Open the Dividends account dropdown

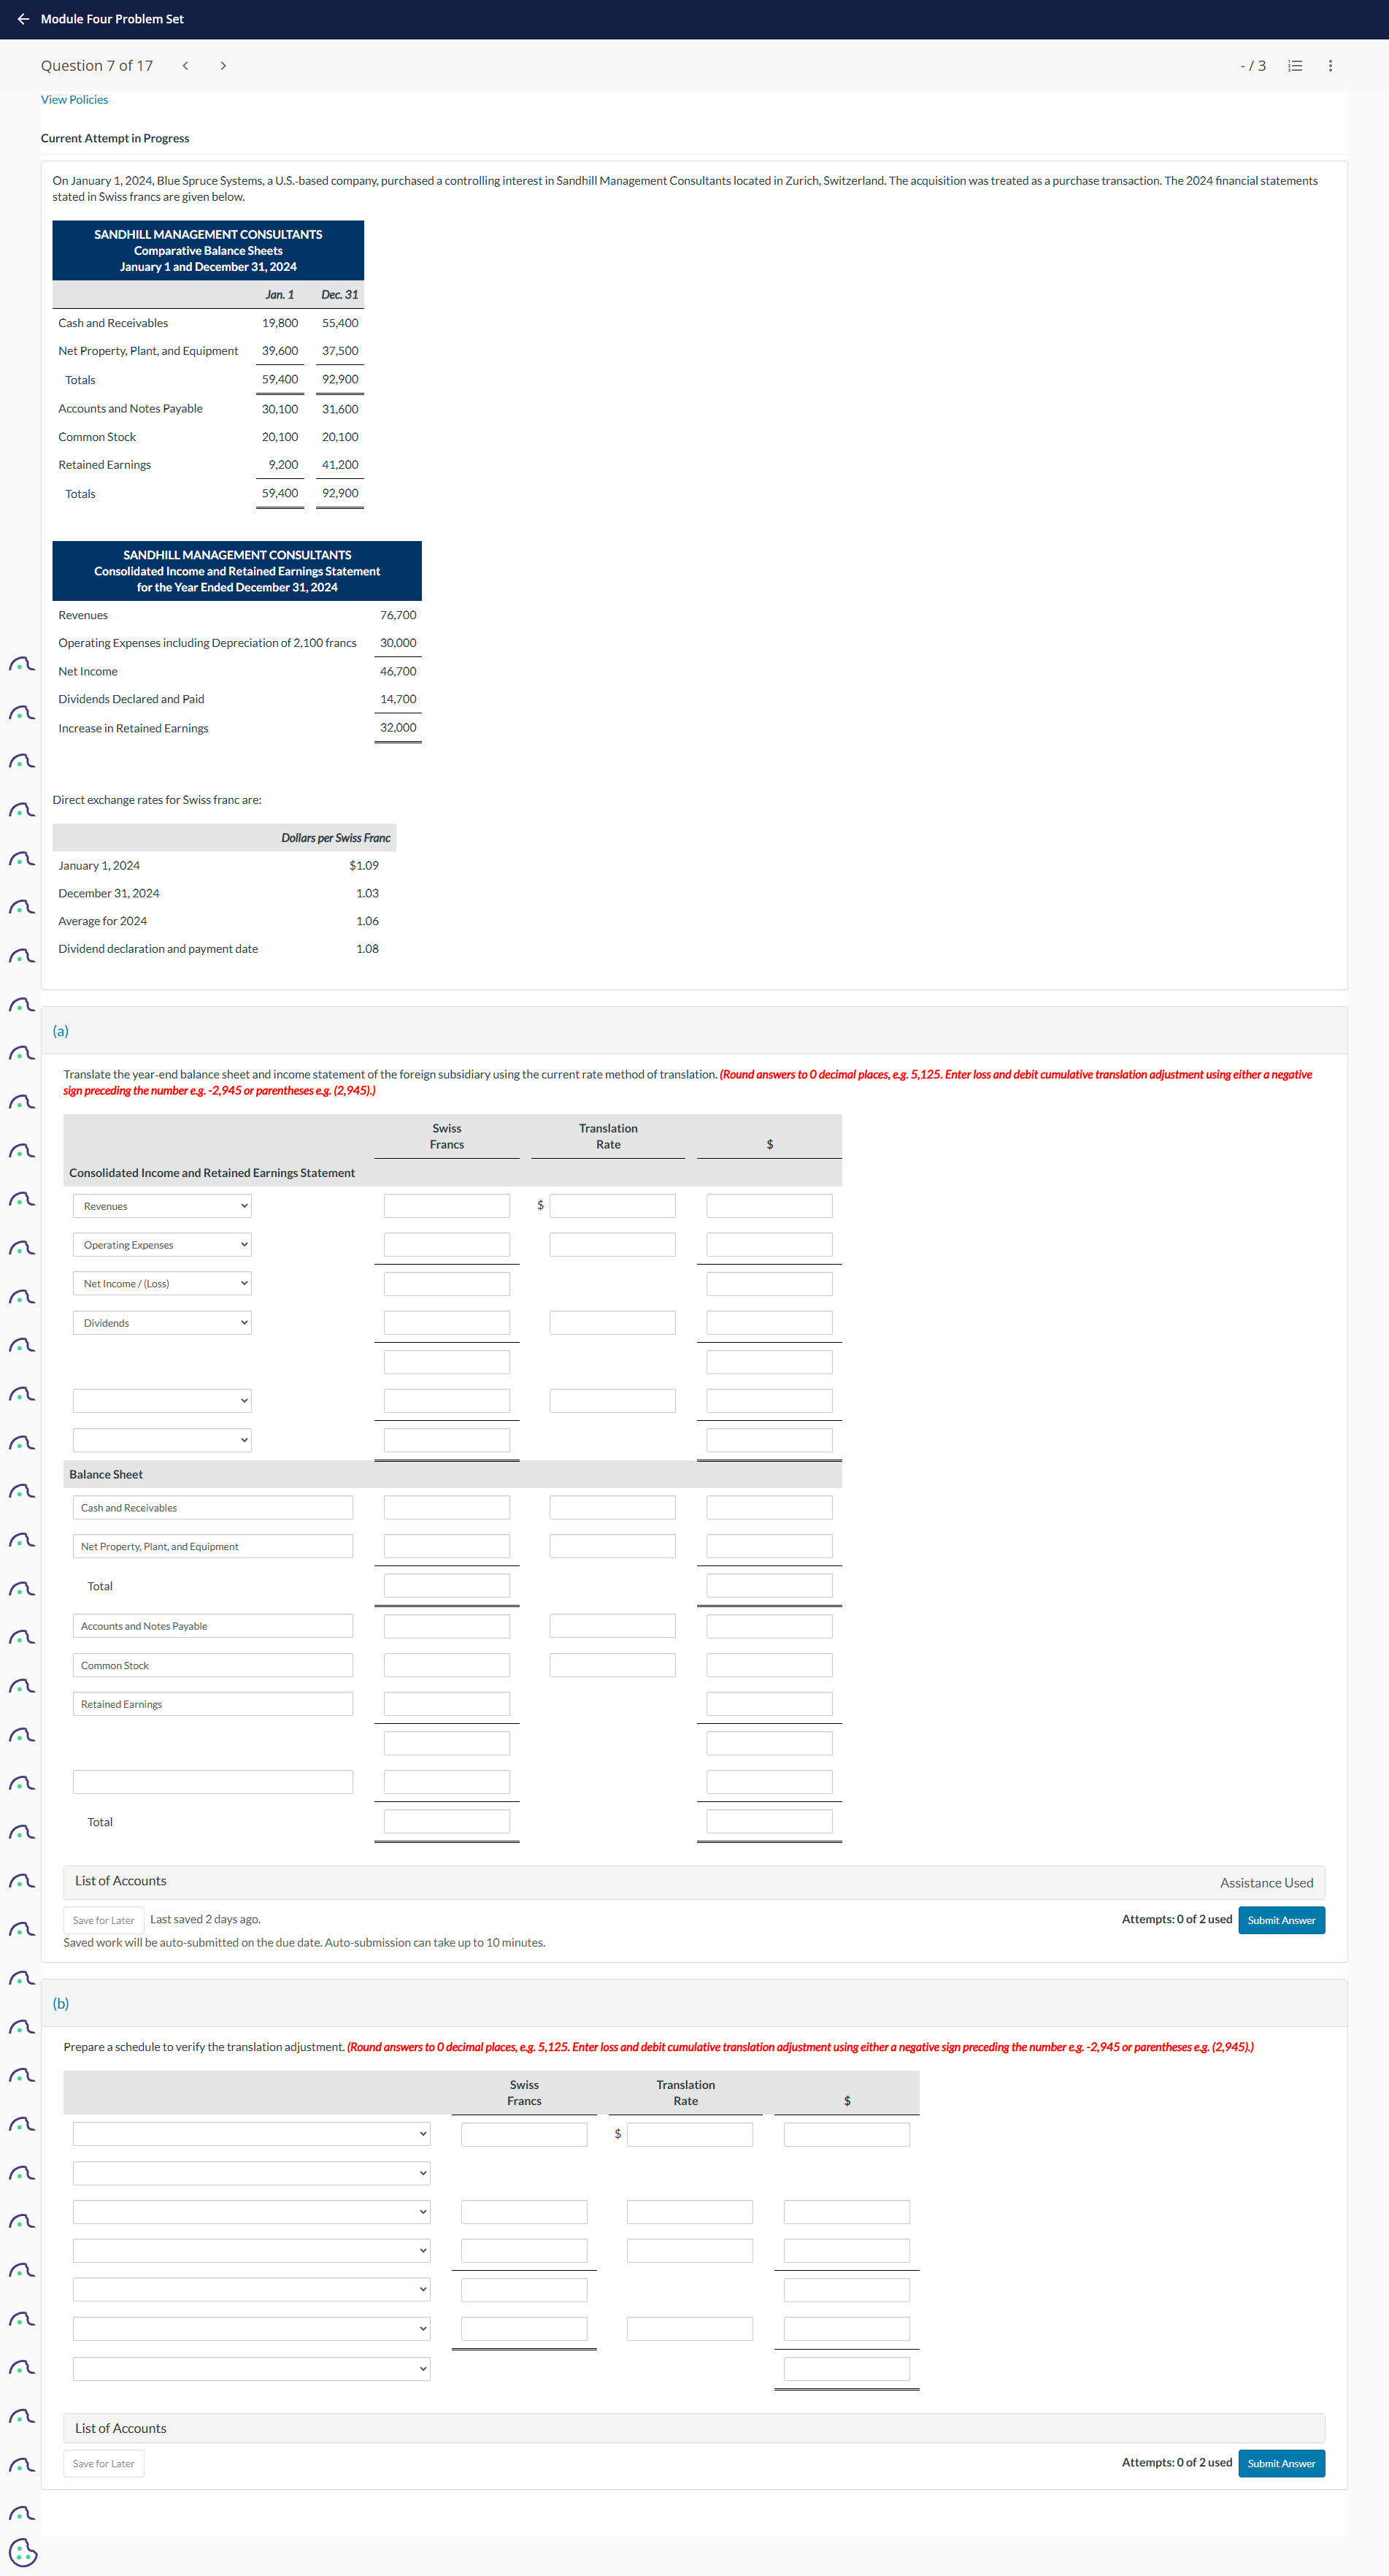click(162, 1323)
